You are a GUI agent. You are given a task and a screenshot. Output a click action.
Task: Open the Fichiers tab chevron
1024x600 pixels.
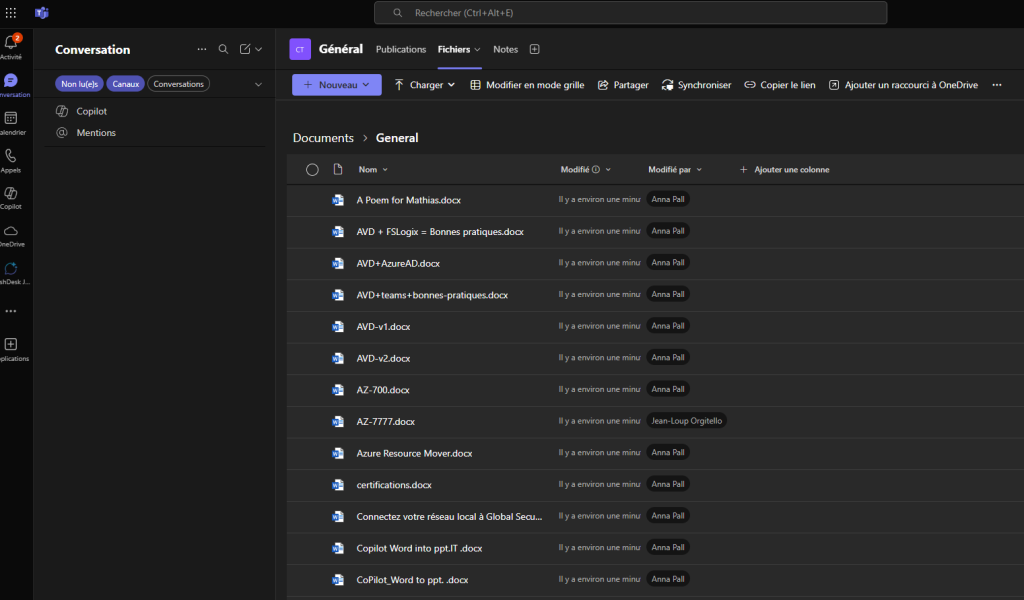(477, 50)
